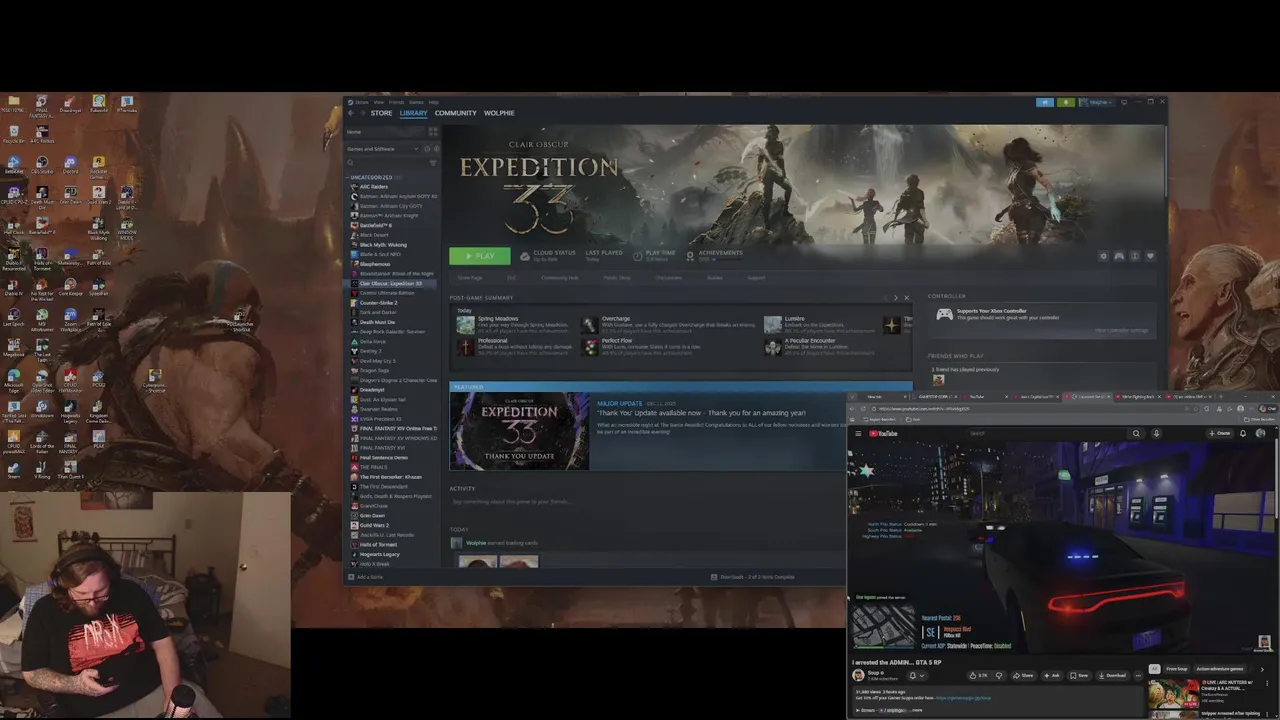Viewport: 1280px width, 720px height.
Task: Show next post-game summary page arrow
Action: [x=895, y=297]
